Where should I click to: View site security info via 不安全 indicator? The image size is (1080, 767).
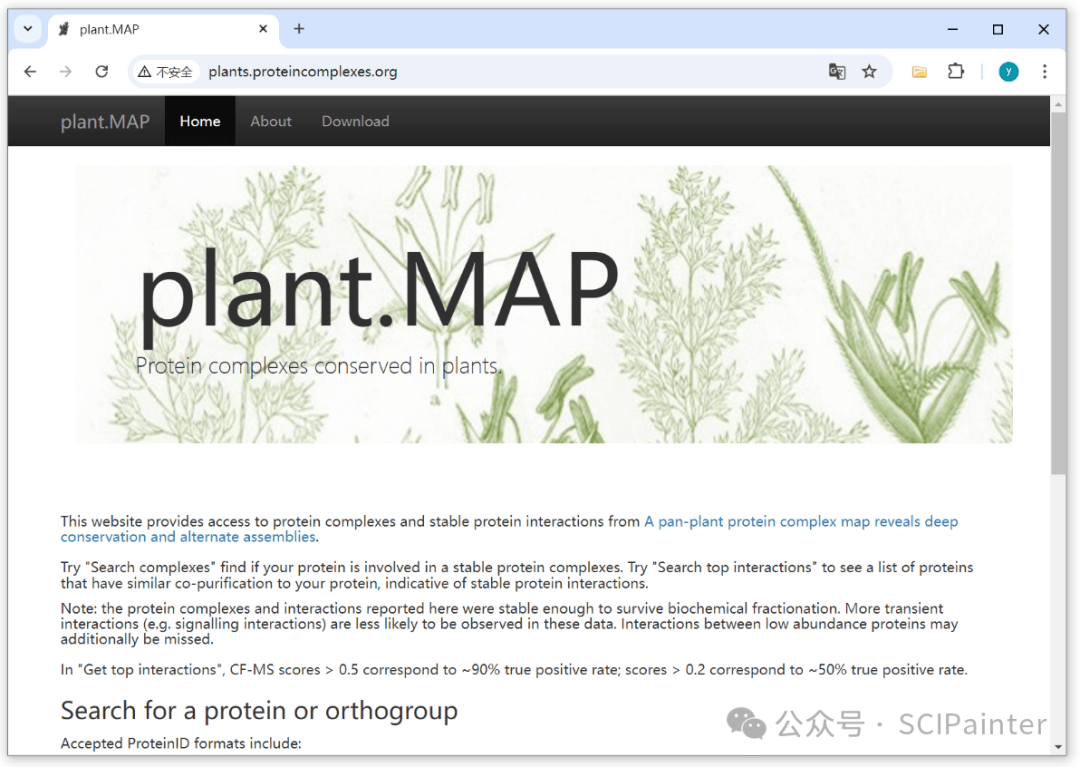(165, 71)
